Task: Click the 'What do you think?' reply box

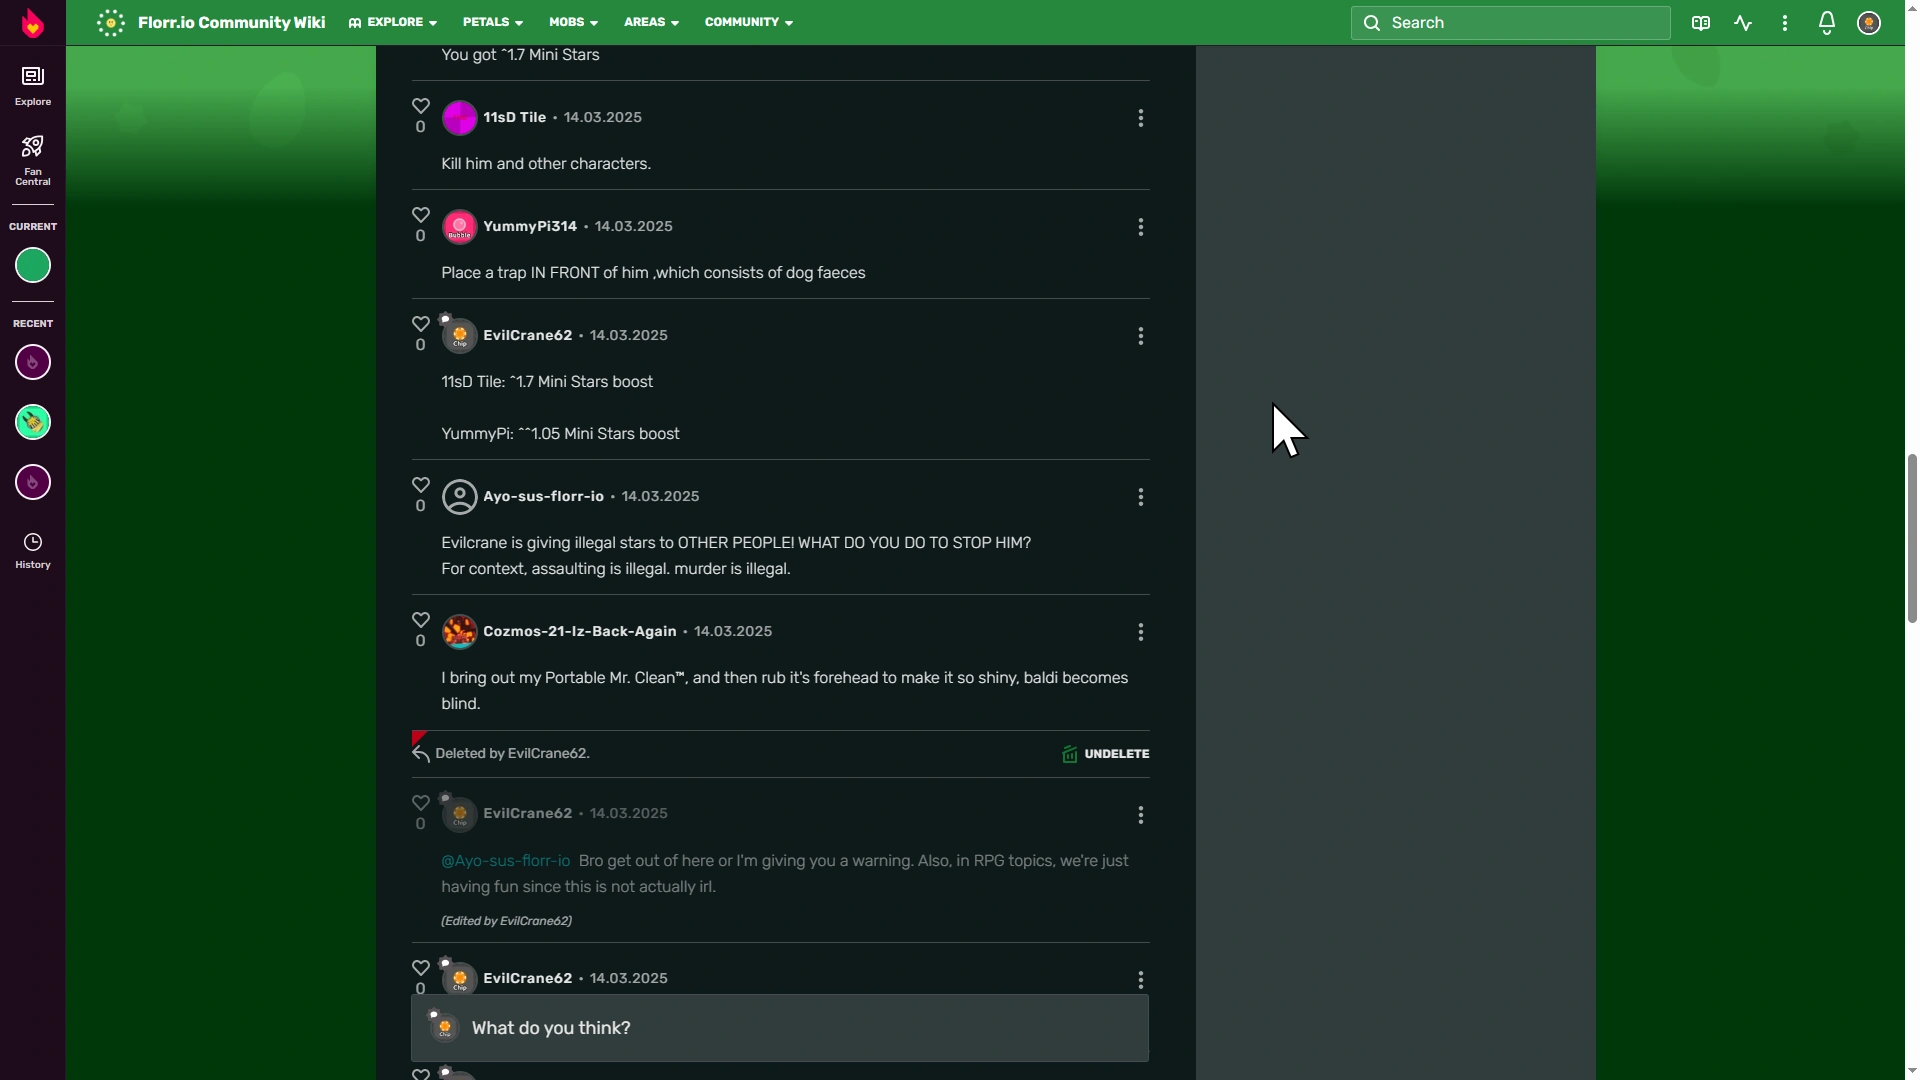Action: pyautogui.click(x=780, y=1028)
